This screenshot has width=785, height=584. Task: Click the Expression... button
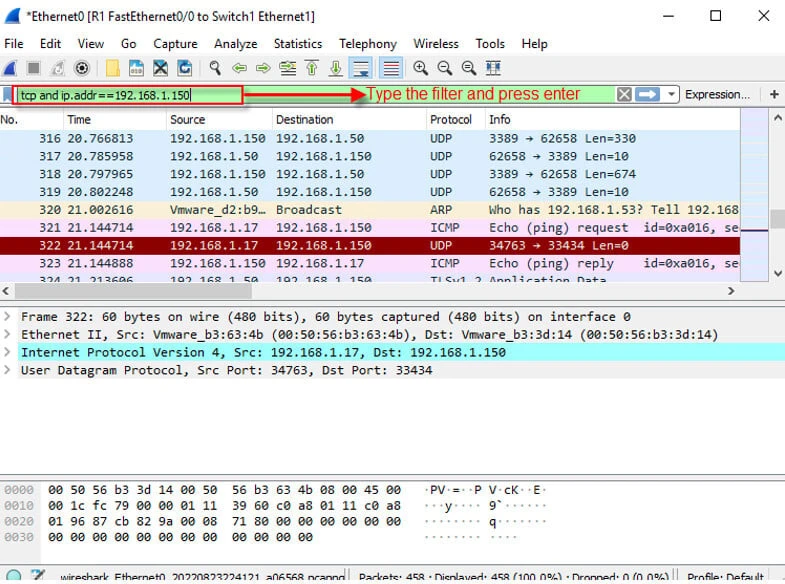pos(717,94)
